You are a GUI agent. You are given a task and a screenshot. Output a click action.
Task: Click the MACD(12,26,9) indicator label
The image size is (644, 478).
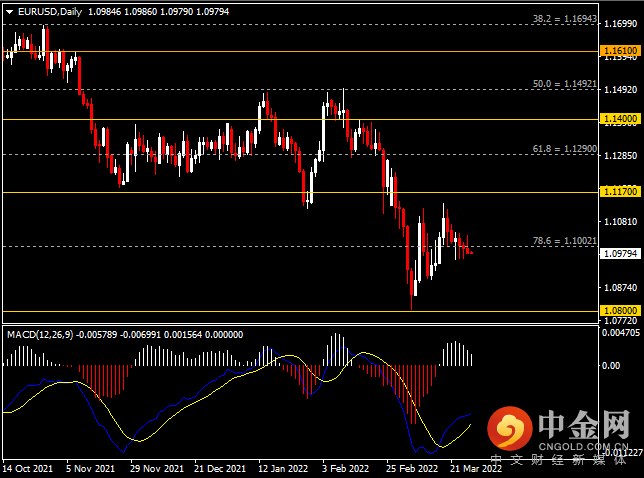point(40,335)
